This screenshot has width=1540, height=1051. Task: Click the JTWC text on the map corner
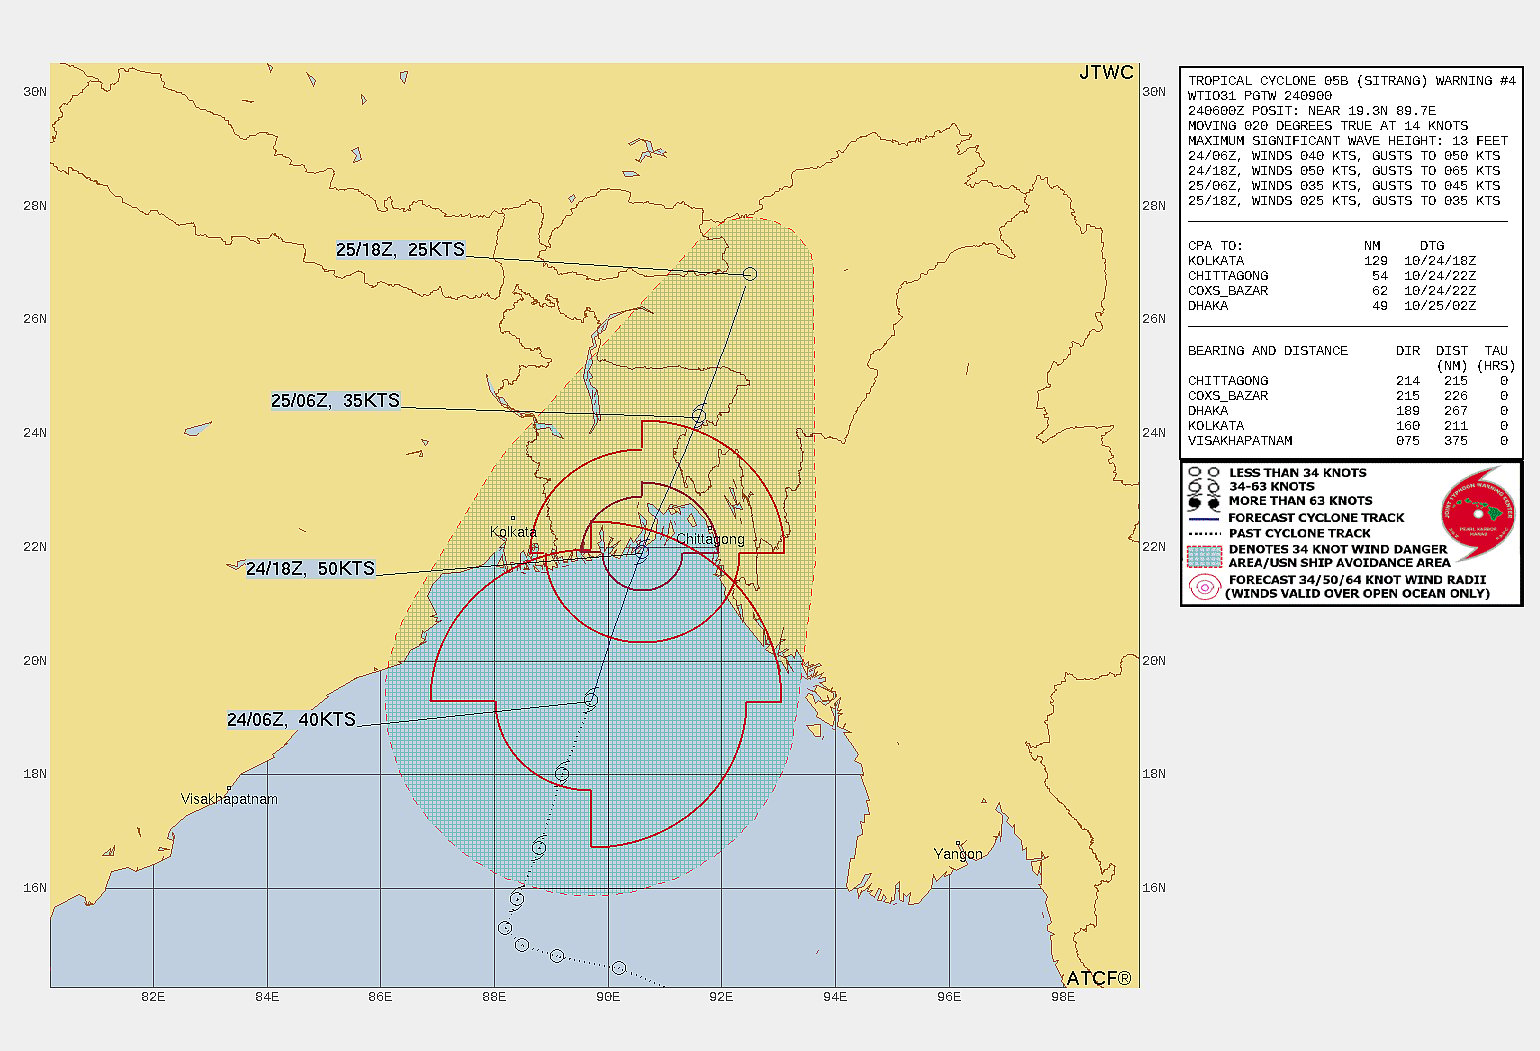pyautogui.click(x=1106, y=73)
